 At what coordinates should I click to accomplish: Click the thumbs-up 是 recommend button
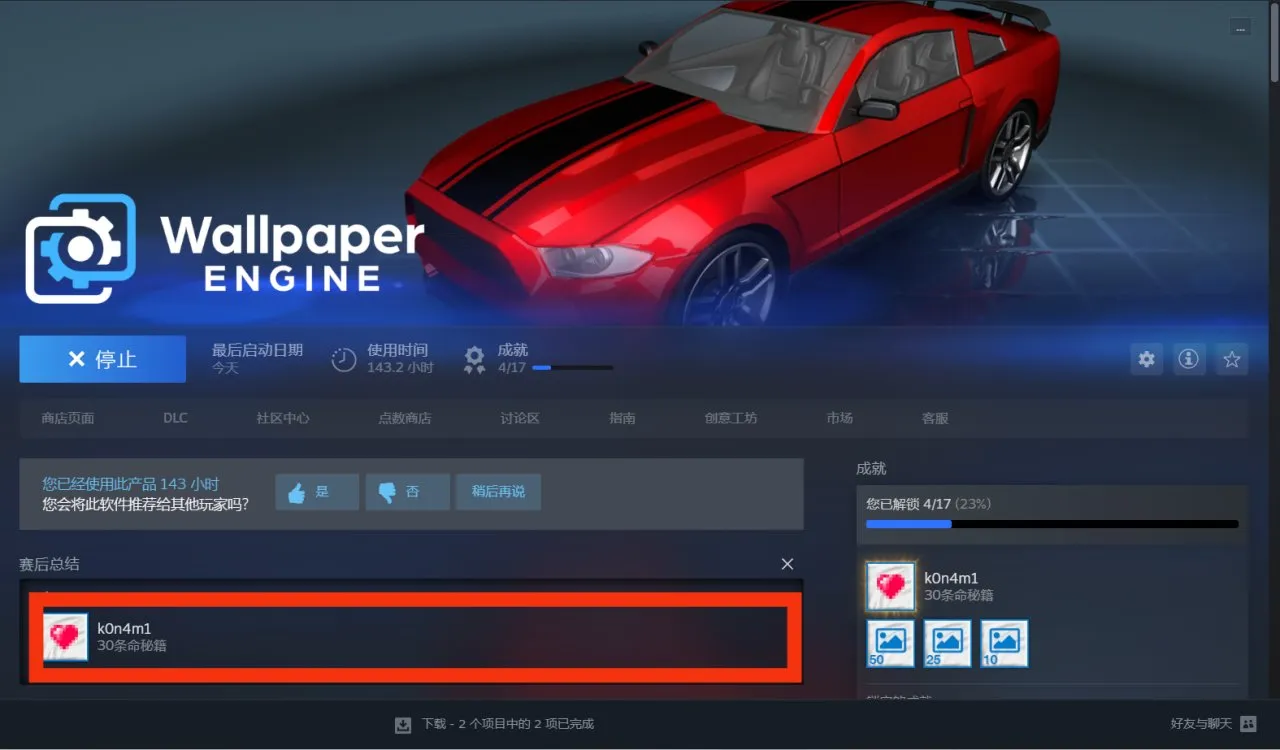[317, 492]
